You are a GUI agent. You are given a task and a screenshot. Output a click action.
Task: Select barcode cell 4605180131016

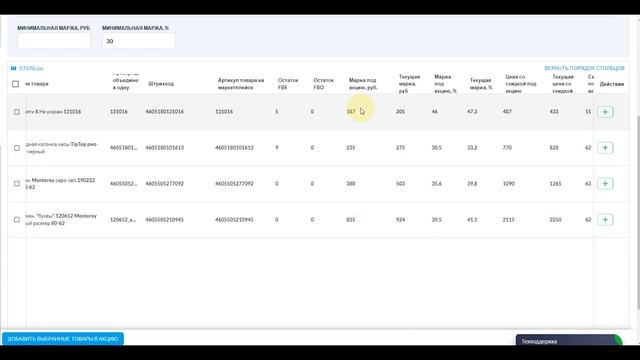(x=164, y=112)
